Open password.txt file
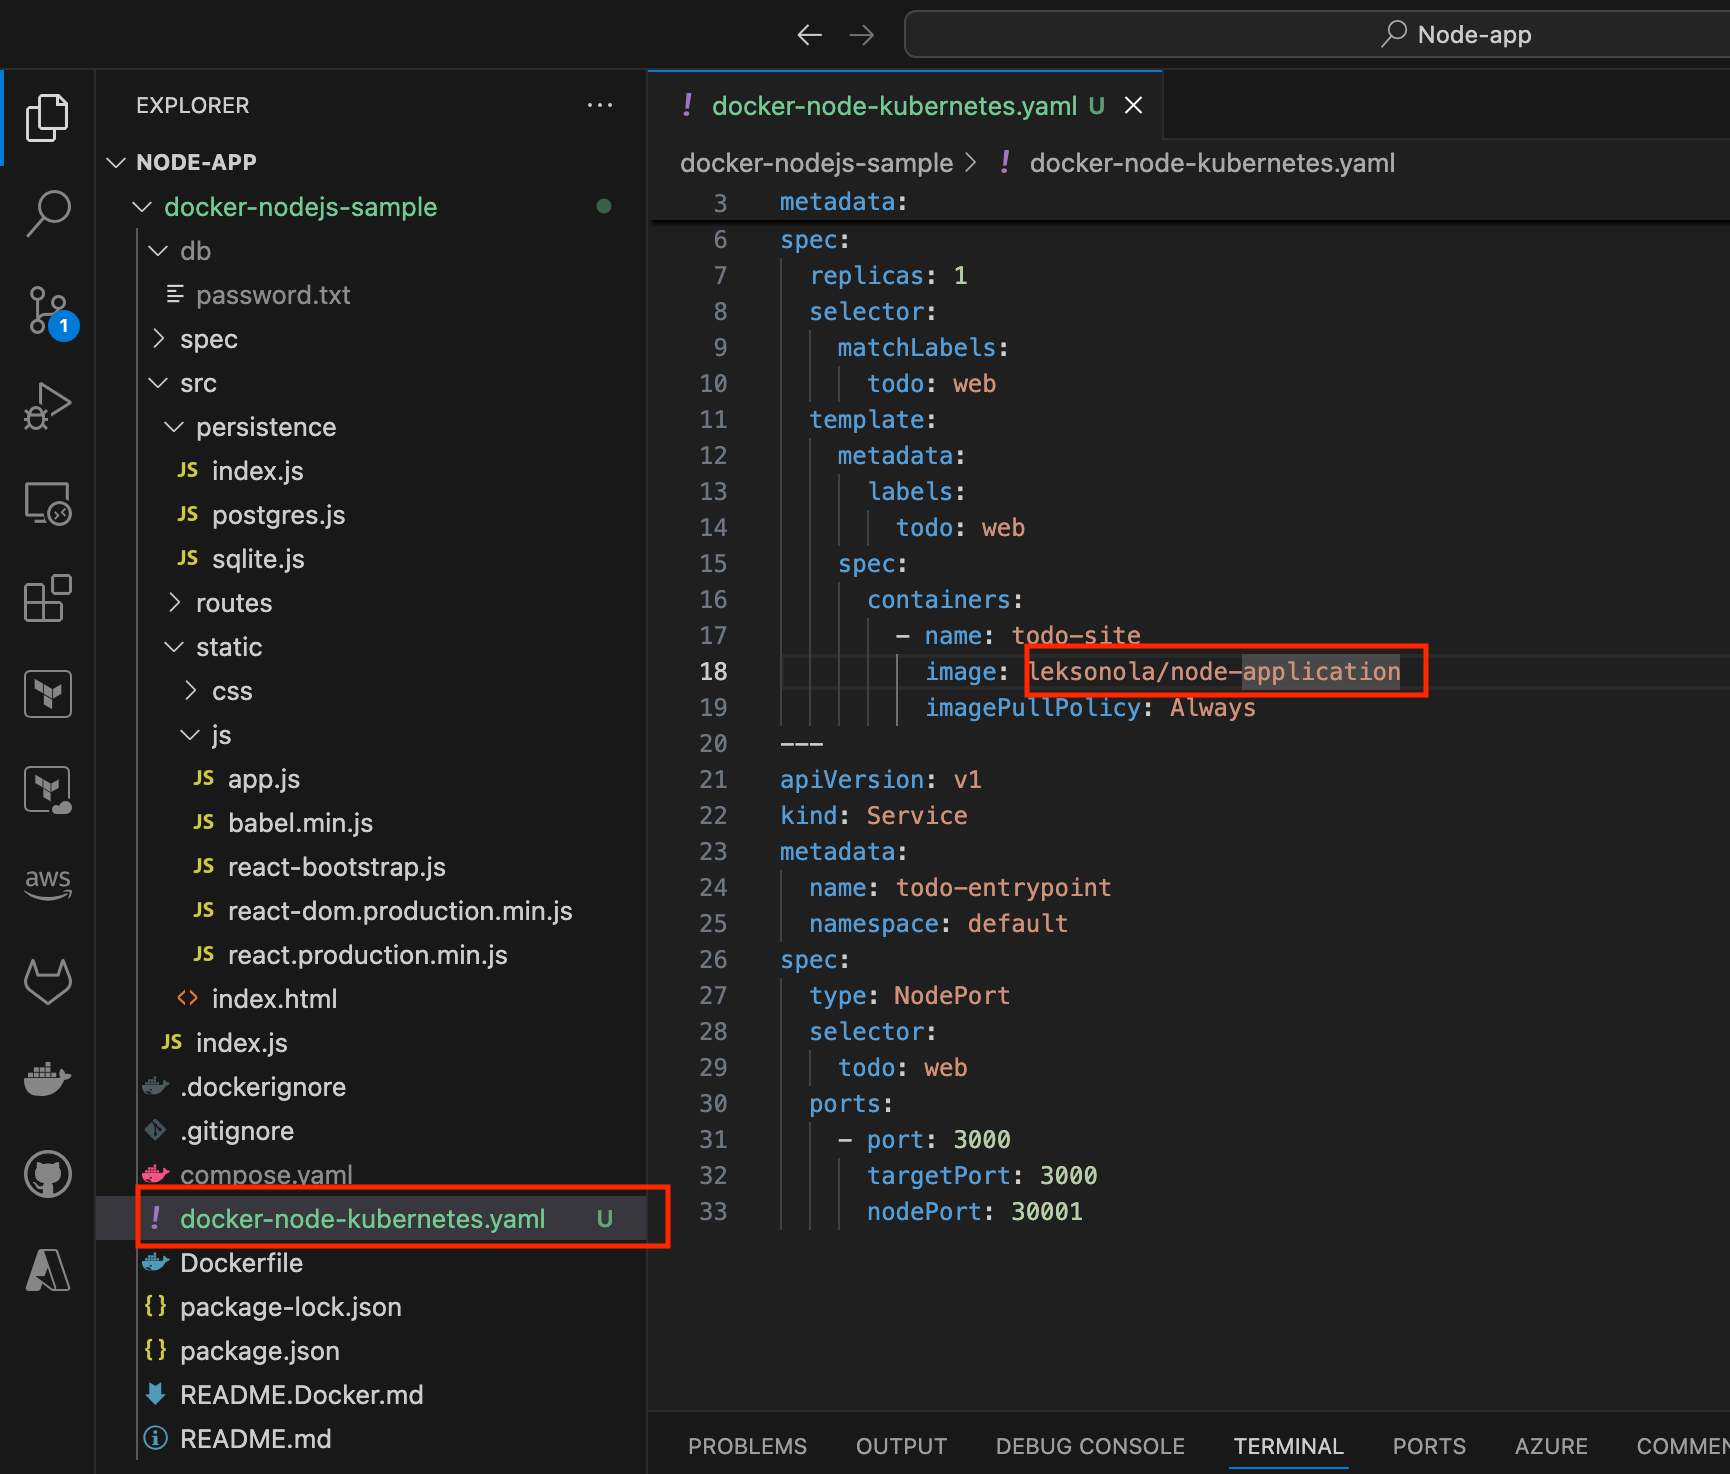 [x=273, y=295]
